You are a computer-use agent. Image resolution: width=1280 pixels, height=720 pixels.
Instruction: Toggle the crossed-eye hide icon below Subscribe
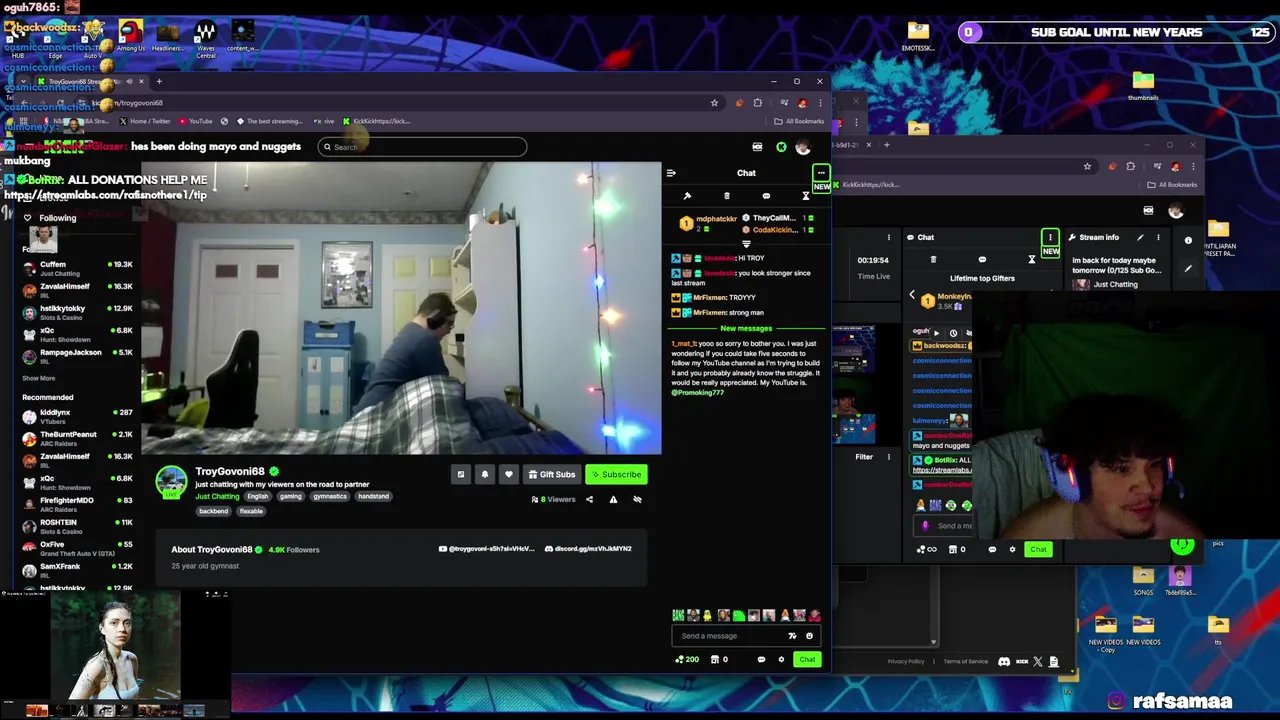click(637, 499)
